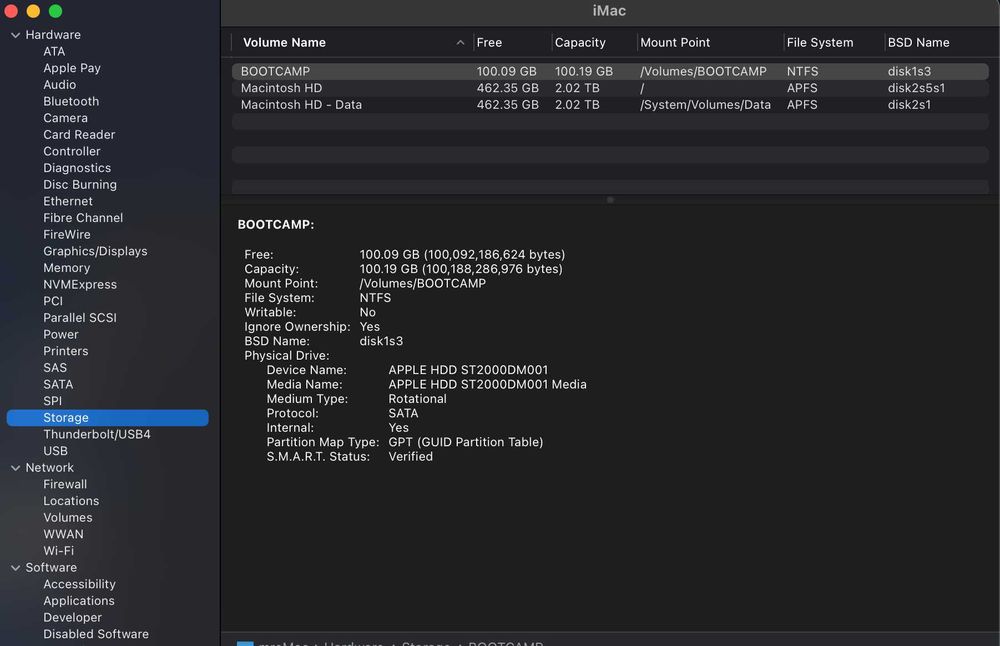
Task: Sort by BSD Name column header
Action: tap(918, 43)
